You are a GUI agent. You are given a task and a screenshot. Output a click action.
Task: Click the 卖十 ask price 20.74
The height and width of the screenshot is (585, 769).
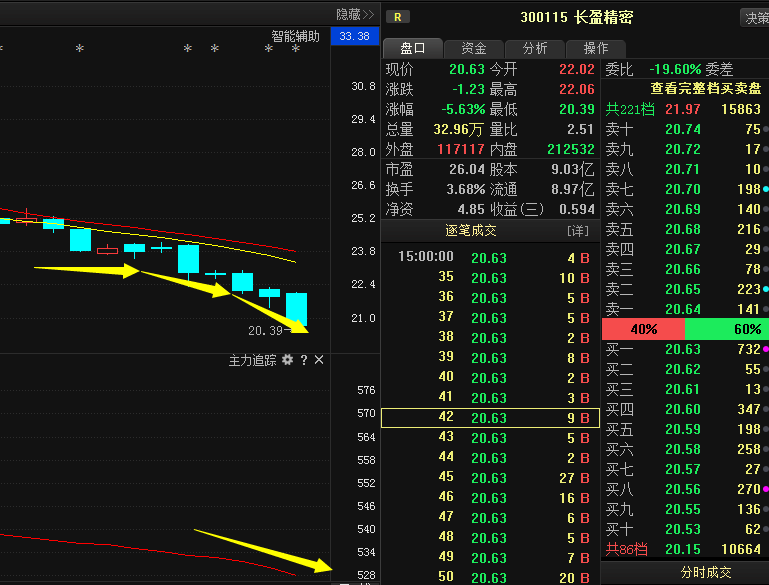pos(683,129)
